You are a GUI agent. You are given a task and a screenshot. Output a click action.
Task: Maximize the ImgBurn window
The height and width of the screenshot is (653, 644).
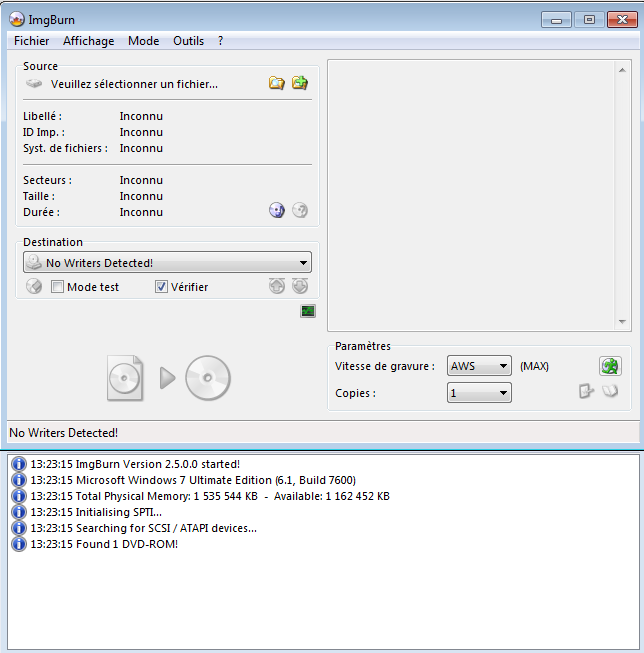[x=589, y=20]
